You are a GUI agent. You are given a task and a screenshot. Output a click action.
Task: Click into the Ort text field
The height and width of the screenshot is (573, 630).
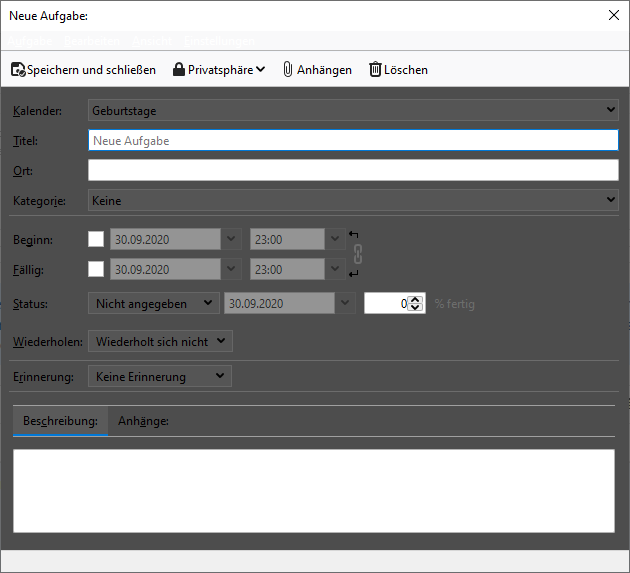tap(353, 171)
